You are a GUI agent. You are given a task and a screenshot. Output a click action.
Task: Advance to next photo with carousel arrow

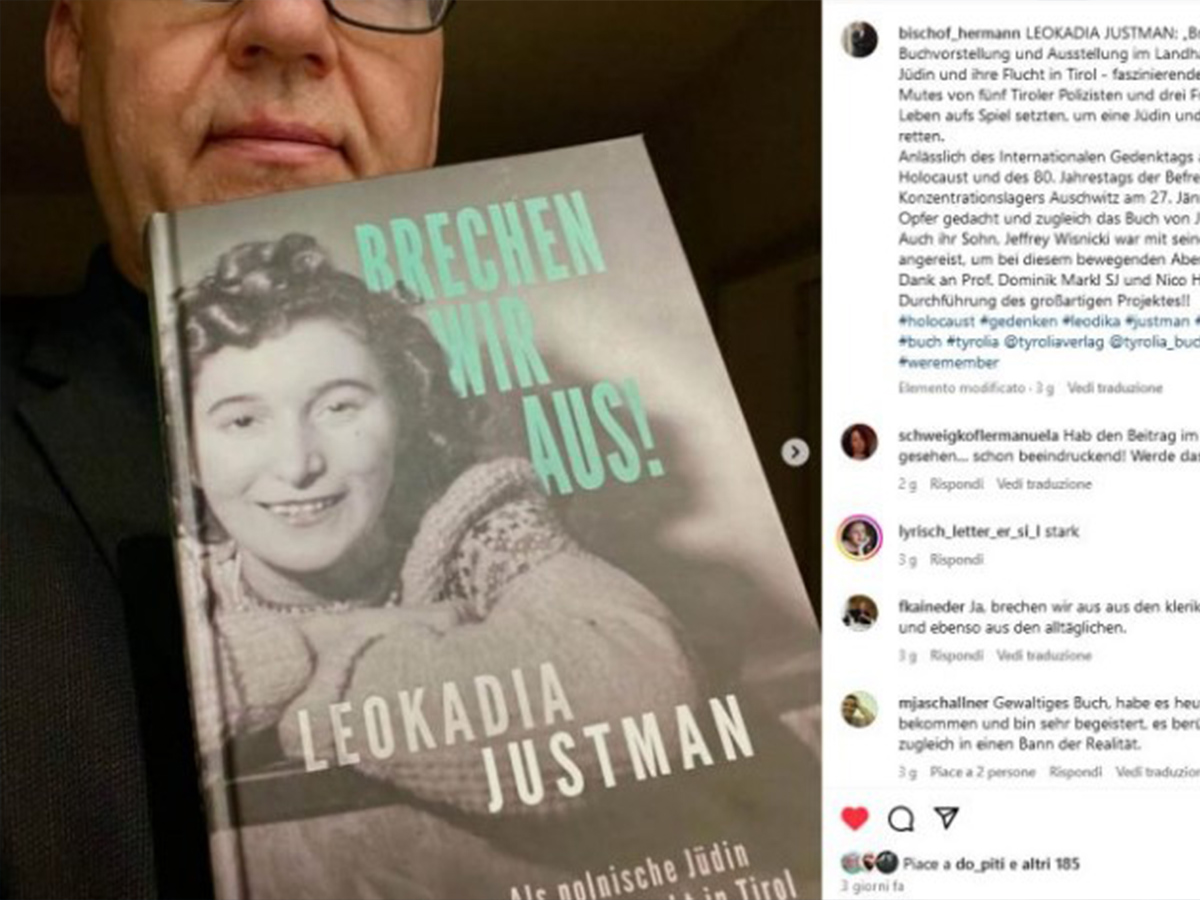click(795, 453)
